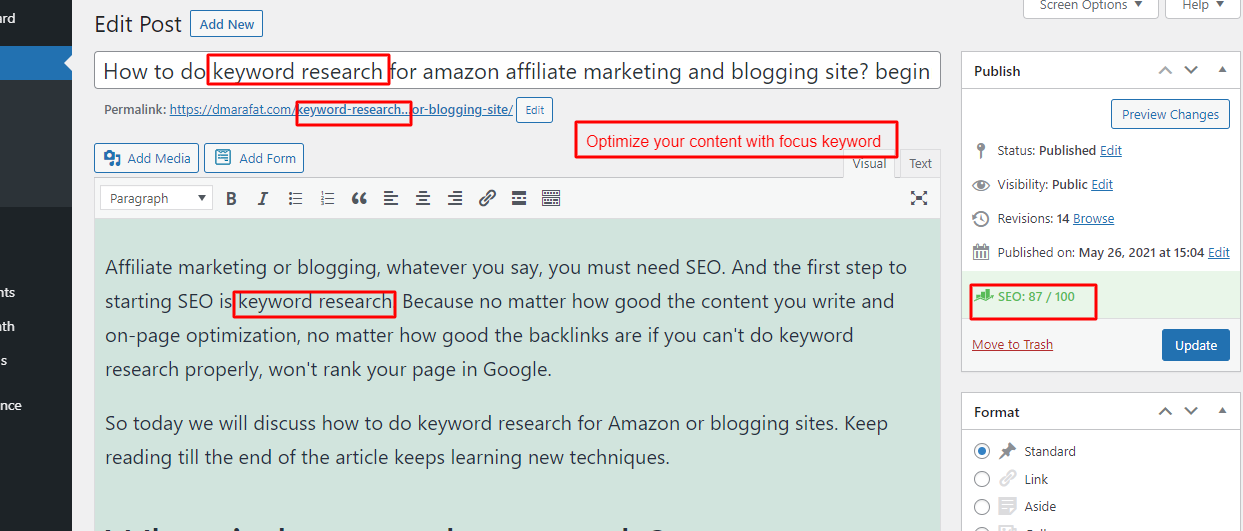
Task: Click into the first body paragraph
Action: [x=506, y=318]
